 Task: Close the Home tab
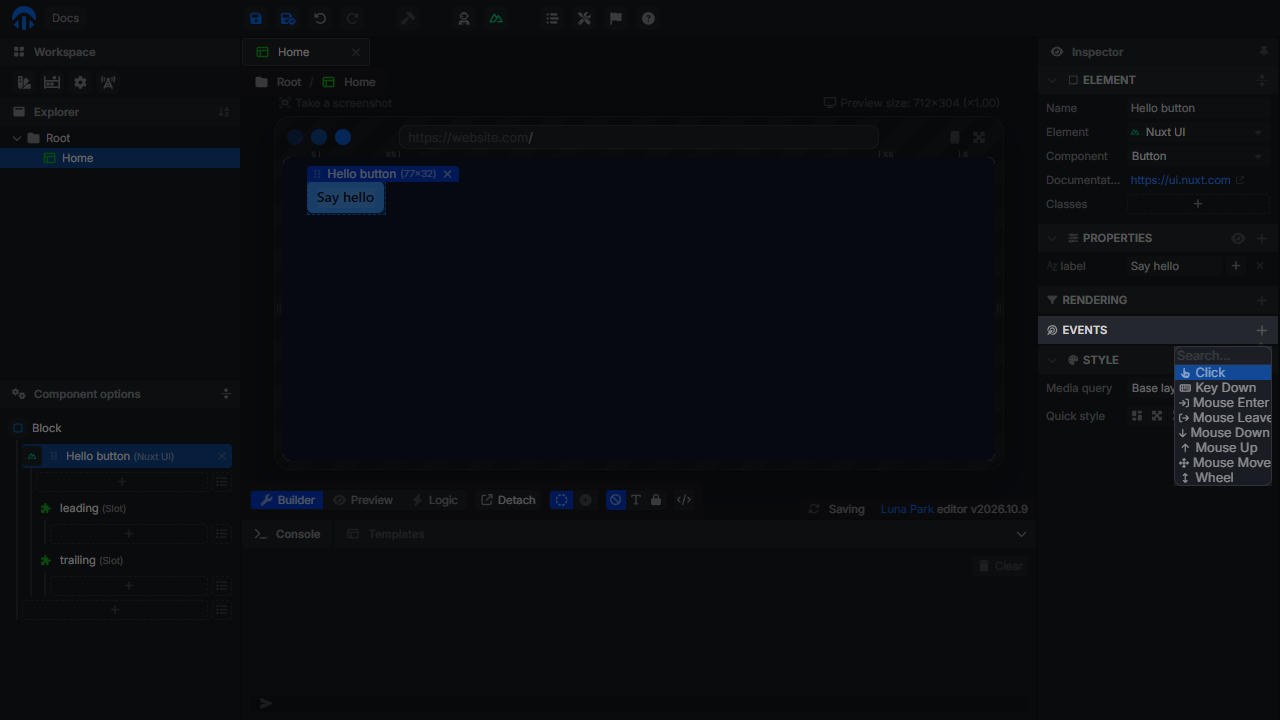(356, 52)
